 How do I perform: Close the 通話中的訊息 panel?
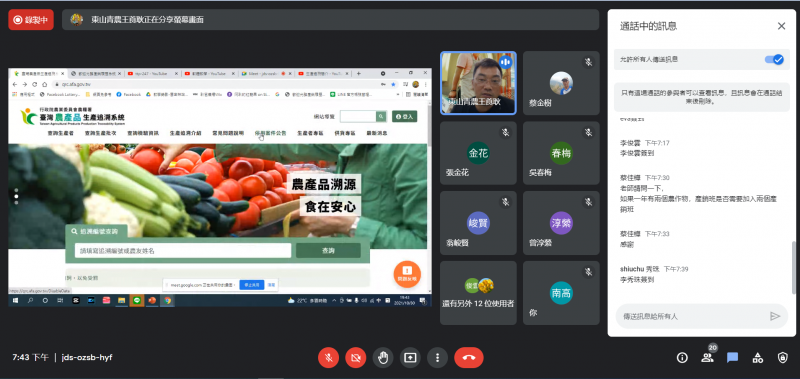point(781,26)
